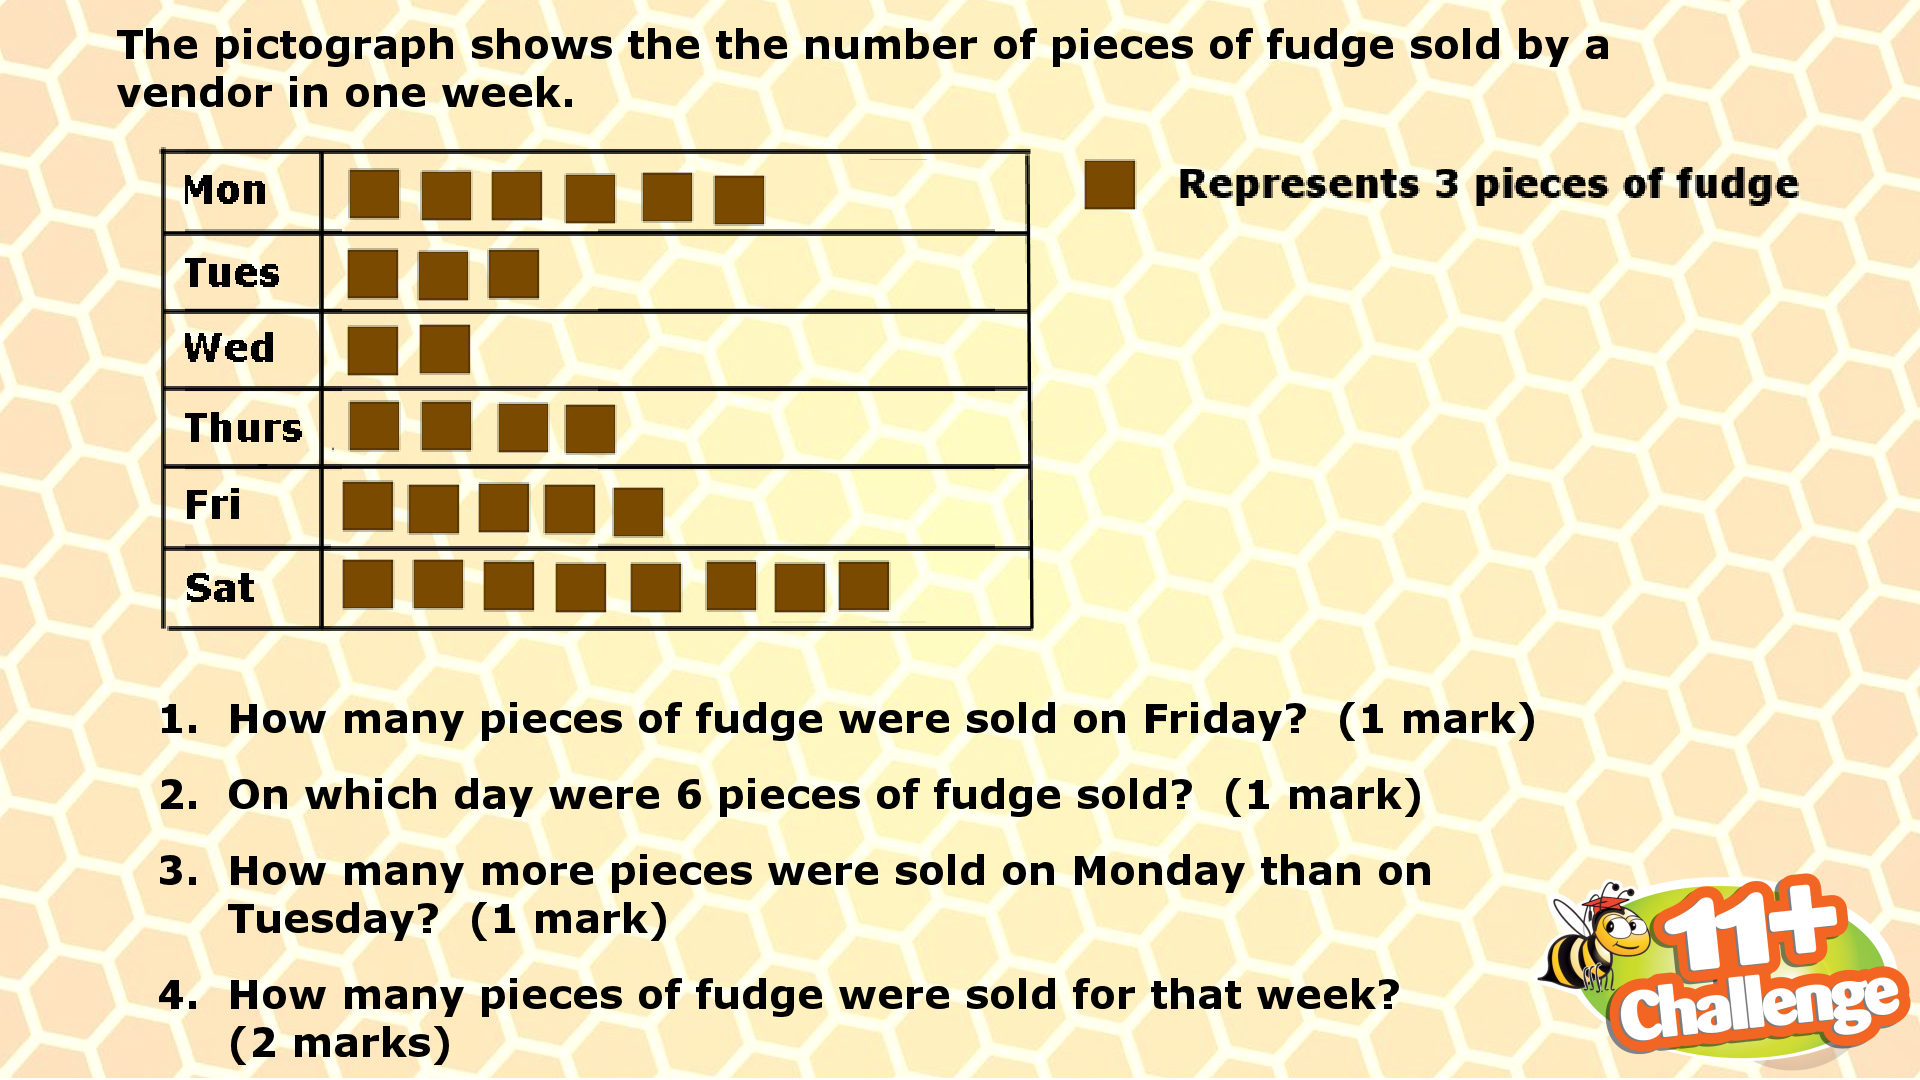
Task: Click the 'Represents 3 pieces of fudge' legend text
Action: (1488, 185)
